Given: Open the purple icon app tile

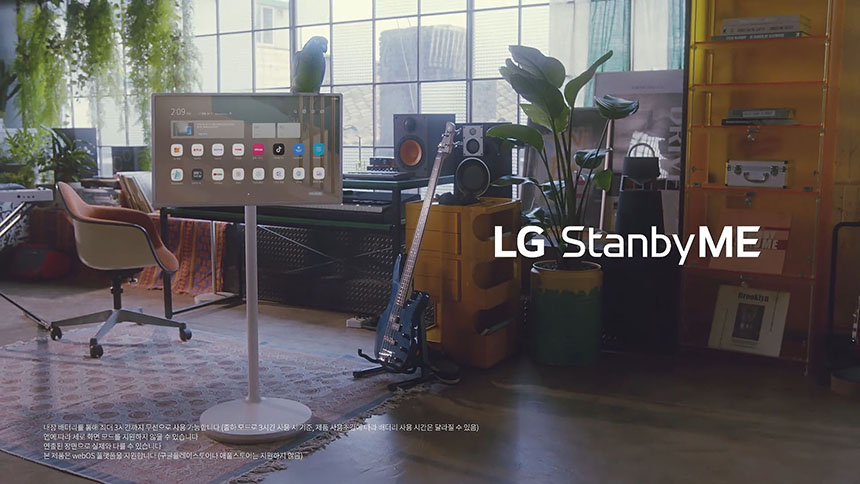Looking at the screenshot, I should tap(319, 173).
